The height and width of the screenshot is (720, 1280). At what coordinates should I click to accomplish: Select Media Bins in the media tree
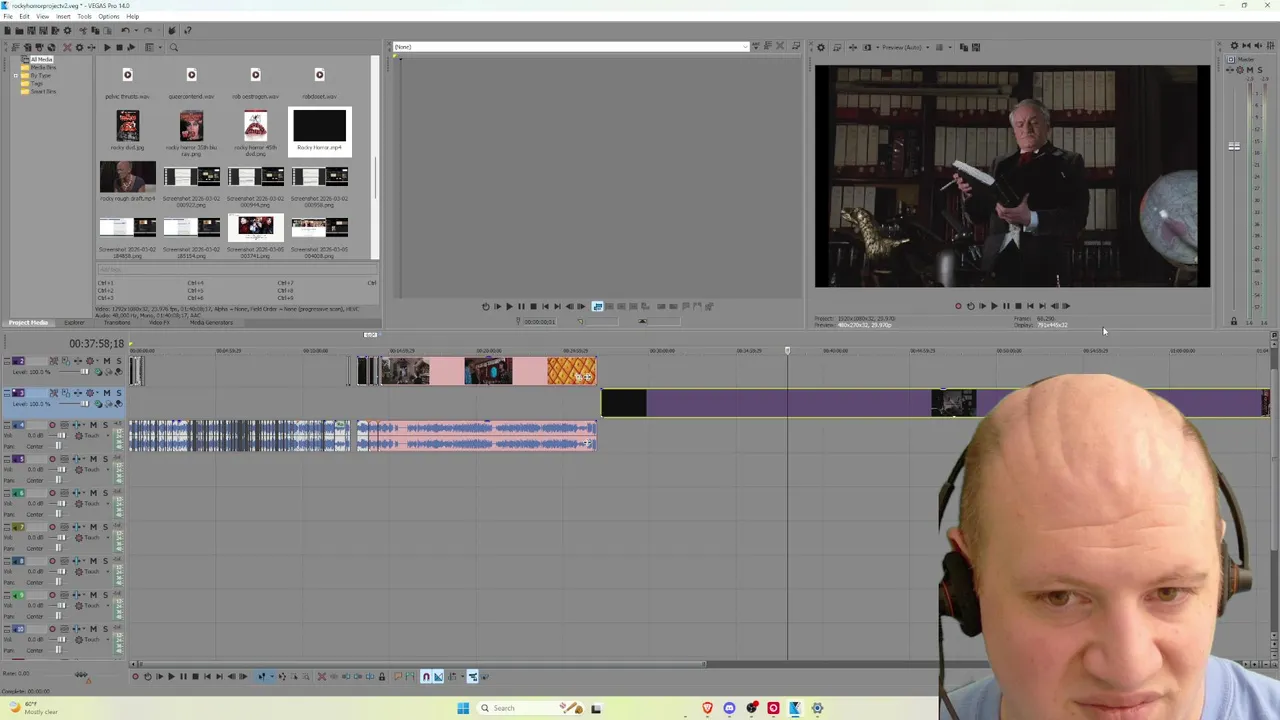[43, 67]
